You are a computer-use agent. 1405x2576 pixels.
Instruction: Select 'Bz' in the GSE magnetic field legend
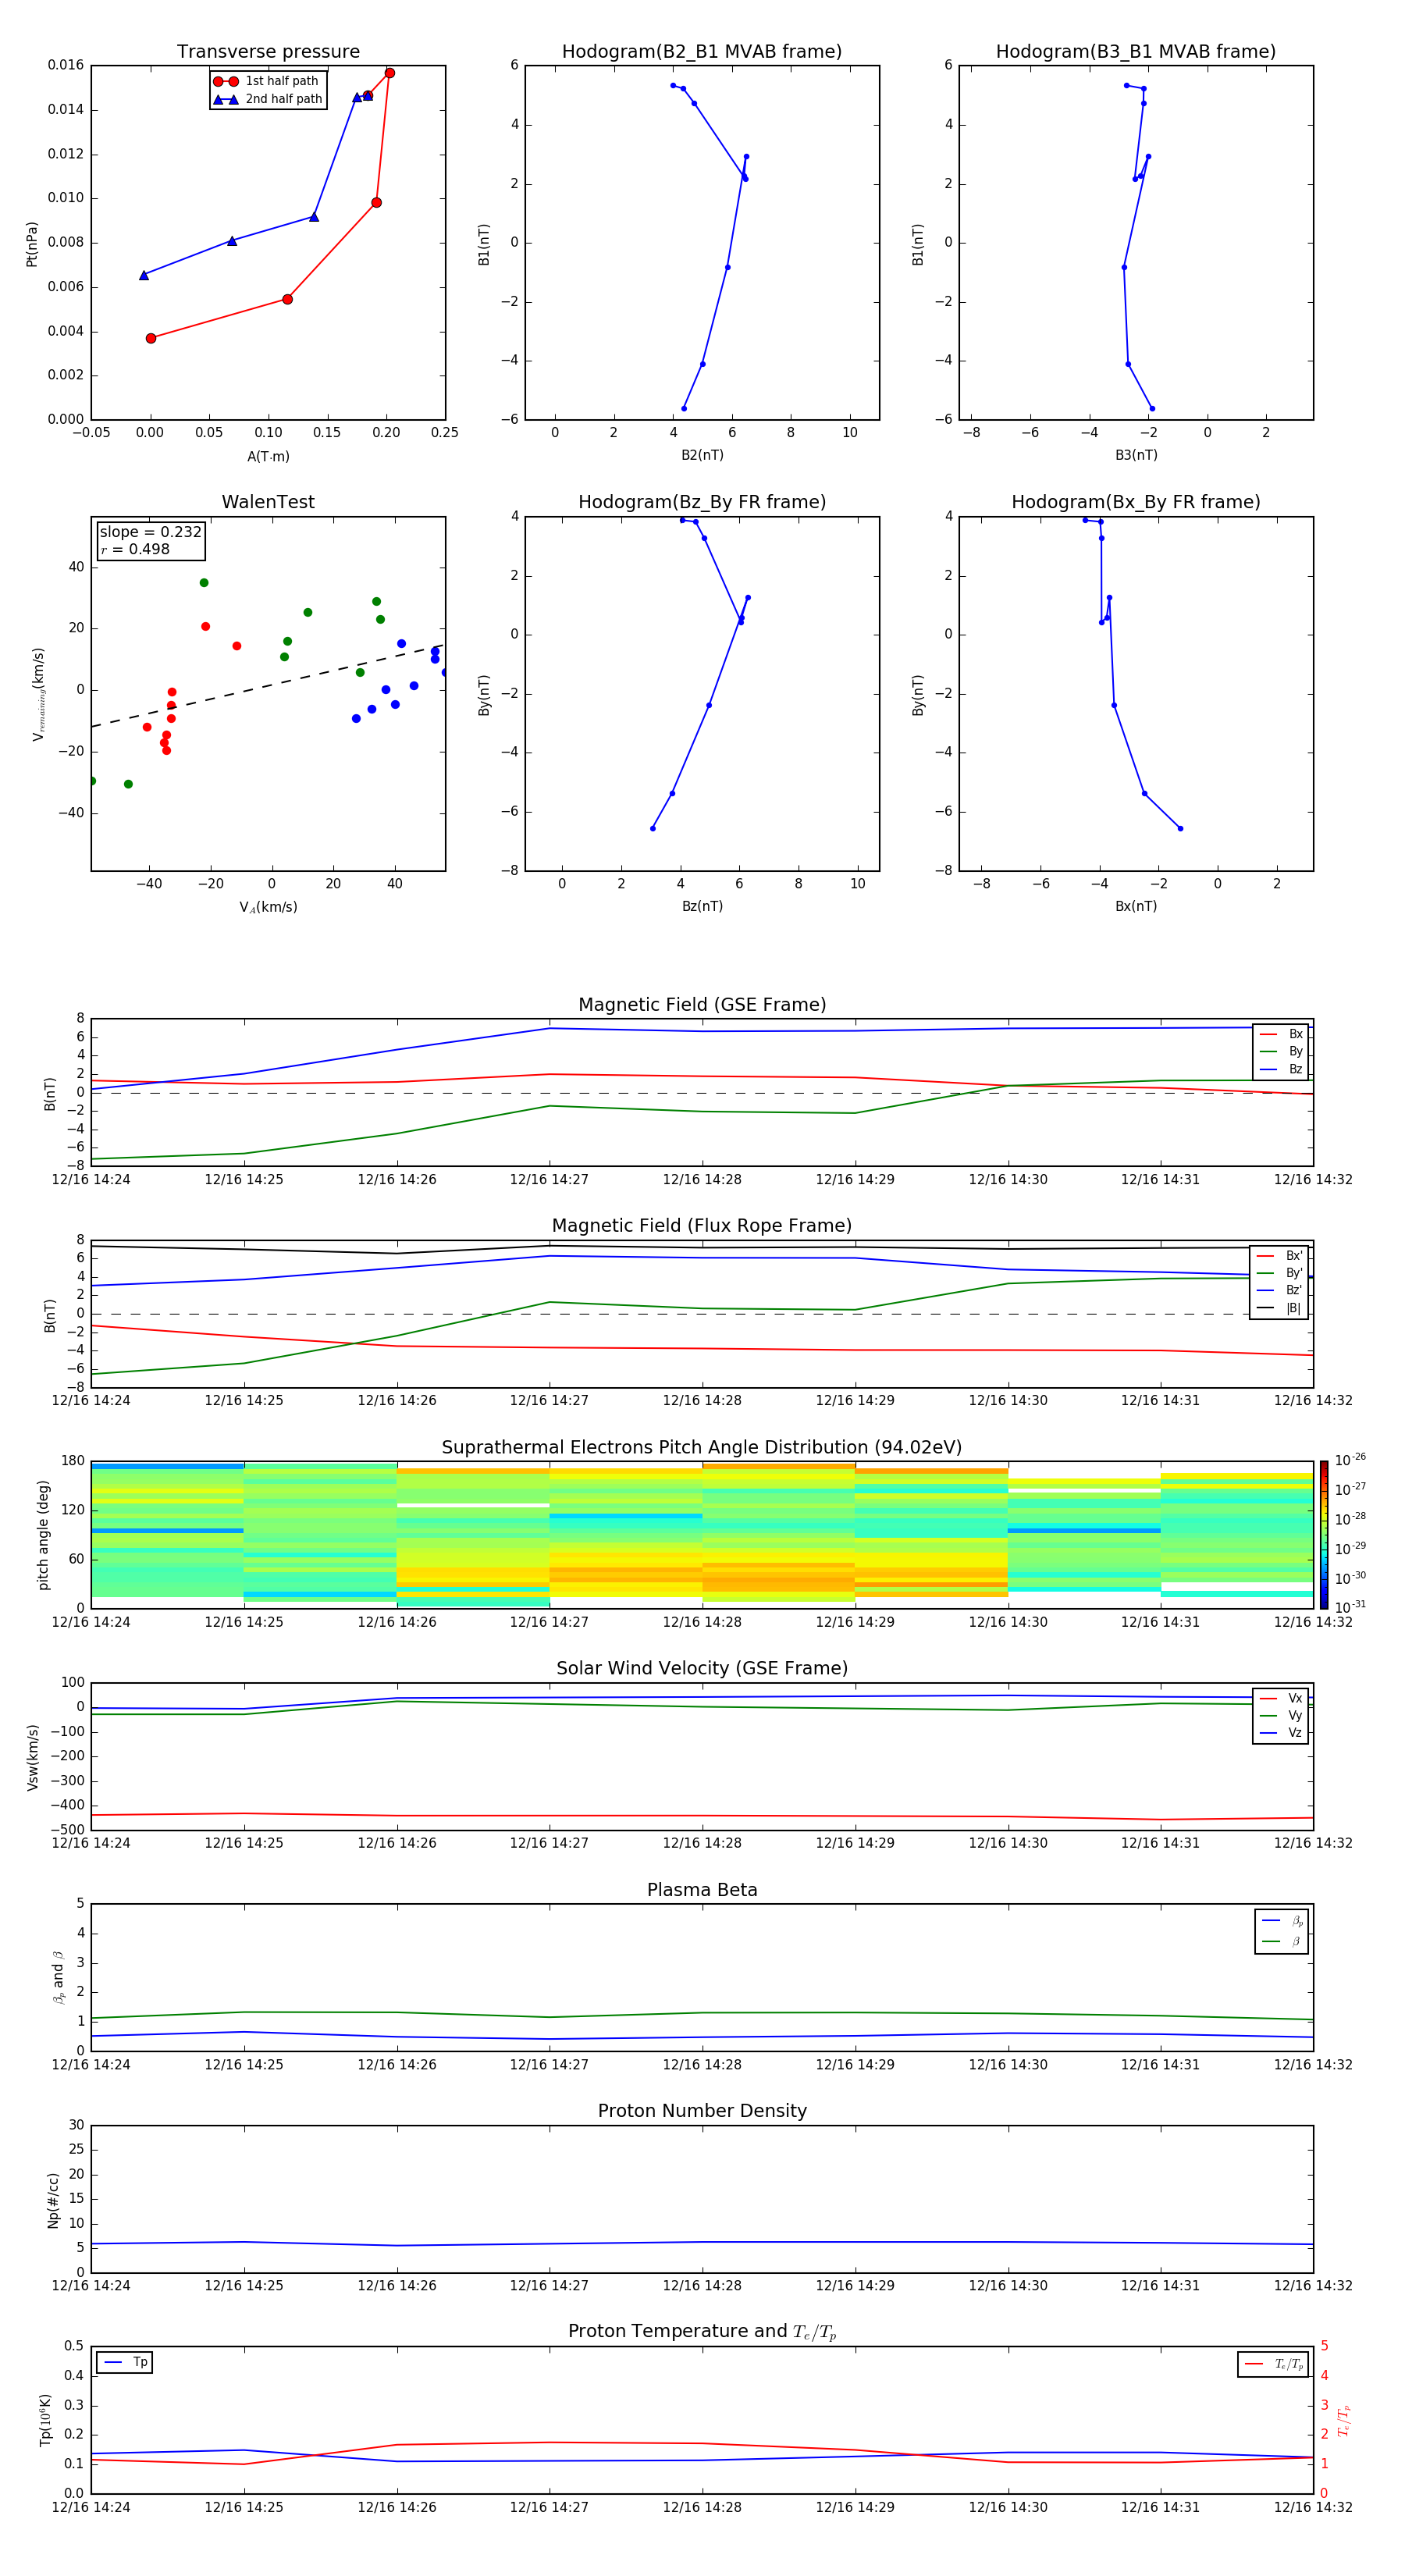coord(1281,1069)
